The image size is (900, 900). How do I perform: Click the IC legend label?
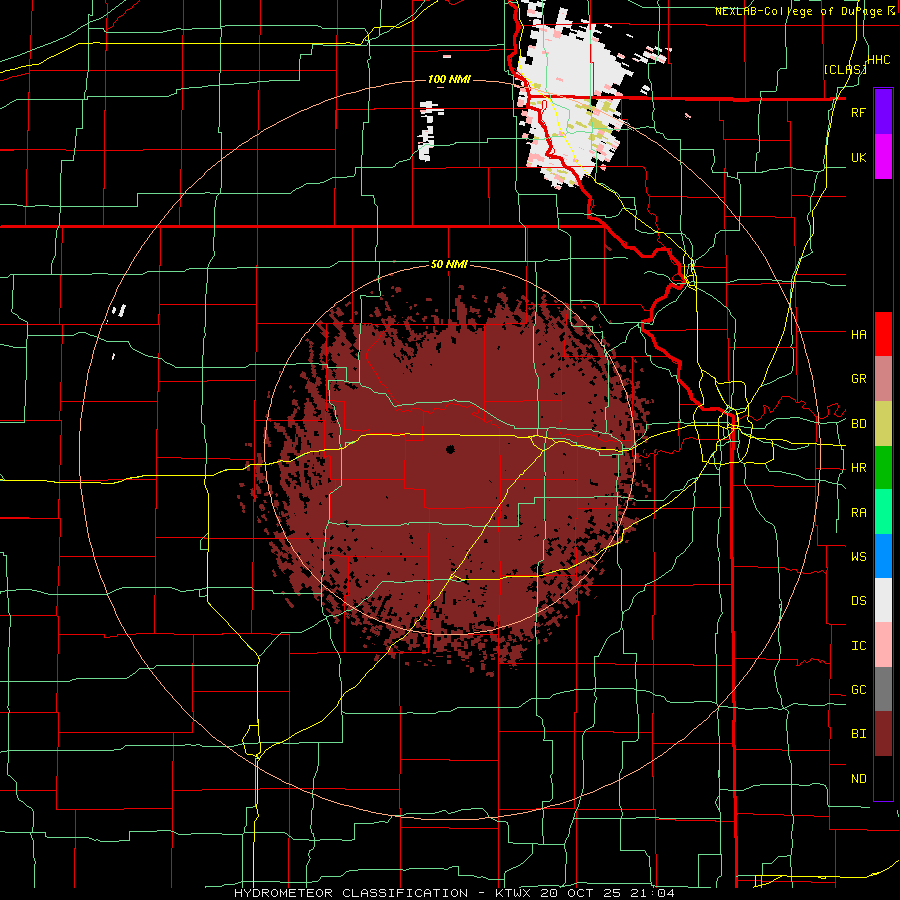pyautogui.click(x=858, y=646)
